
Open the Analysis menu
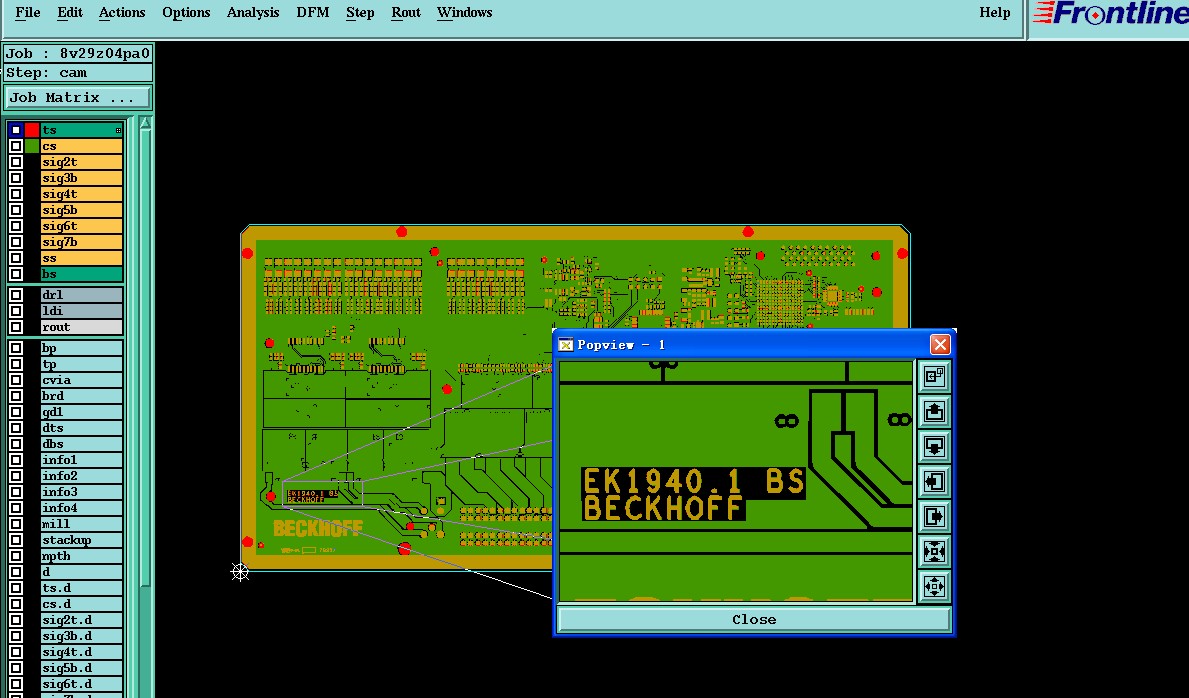point(253,12)
